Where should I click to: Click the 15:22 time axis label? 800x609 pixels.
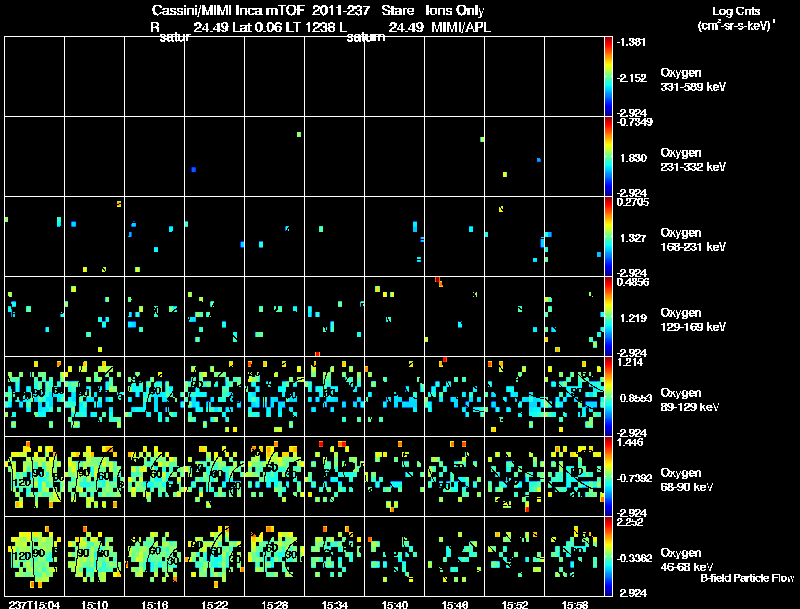point(214,604)
